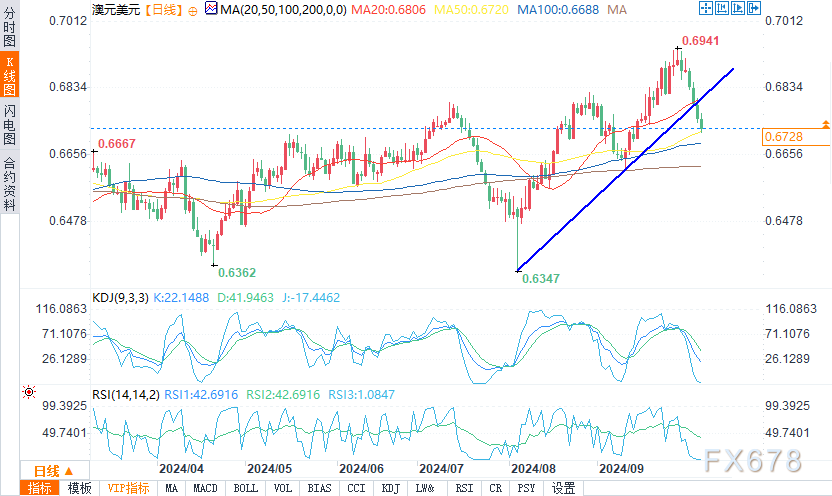Click the 0.6667 opening price label
This screenshot has height=496, width=832.
coord(117,144)
